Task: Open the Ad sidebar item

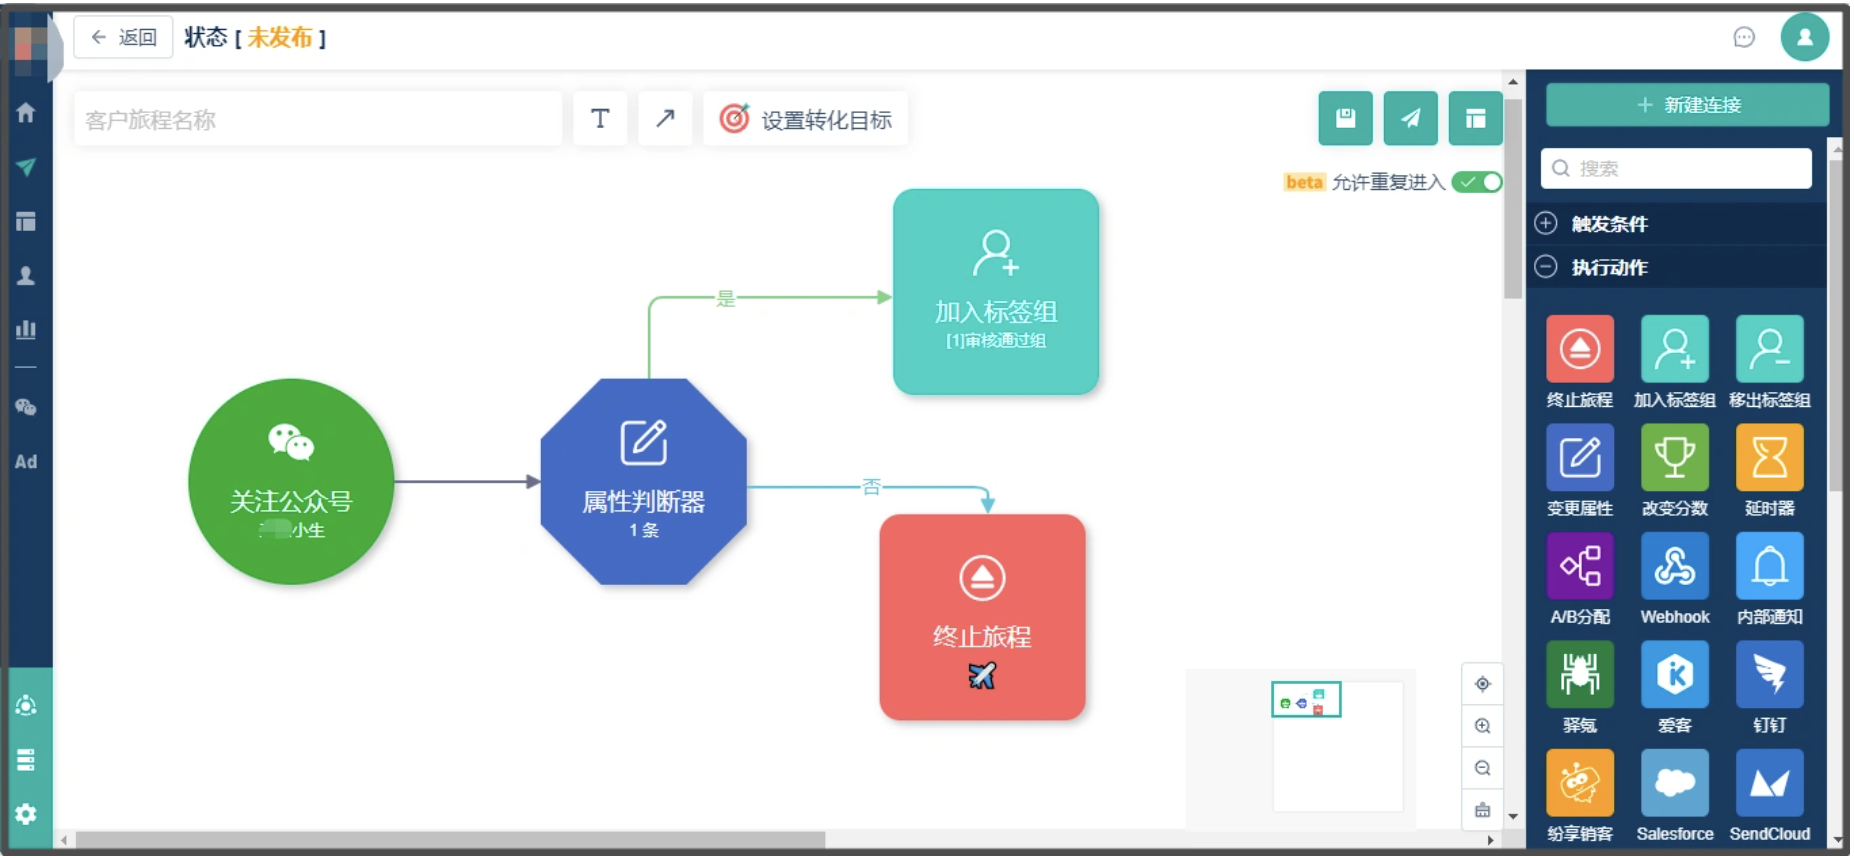Action: click(26, 462)
